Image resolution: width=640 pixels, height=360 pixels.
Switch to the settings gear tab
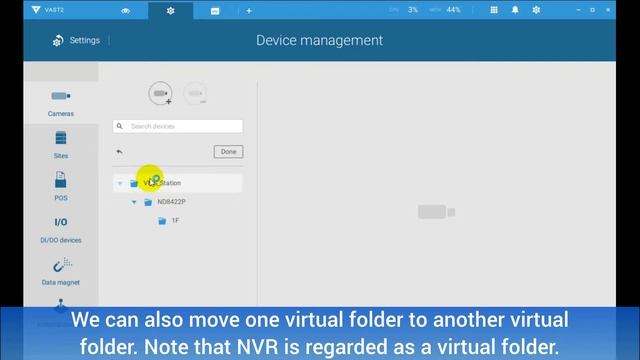coord(171,11)
